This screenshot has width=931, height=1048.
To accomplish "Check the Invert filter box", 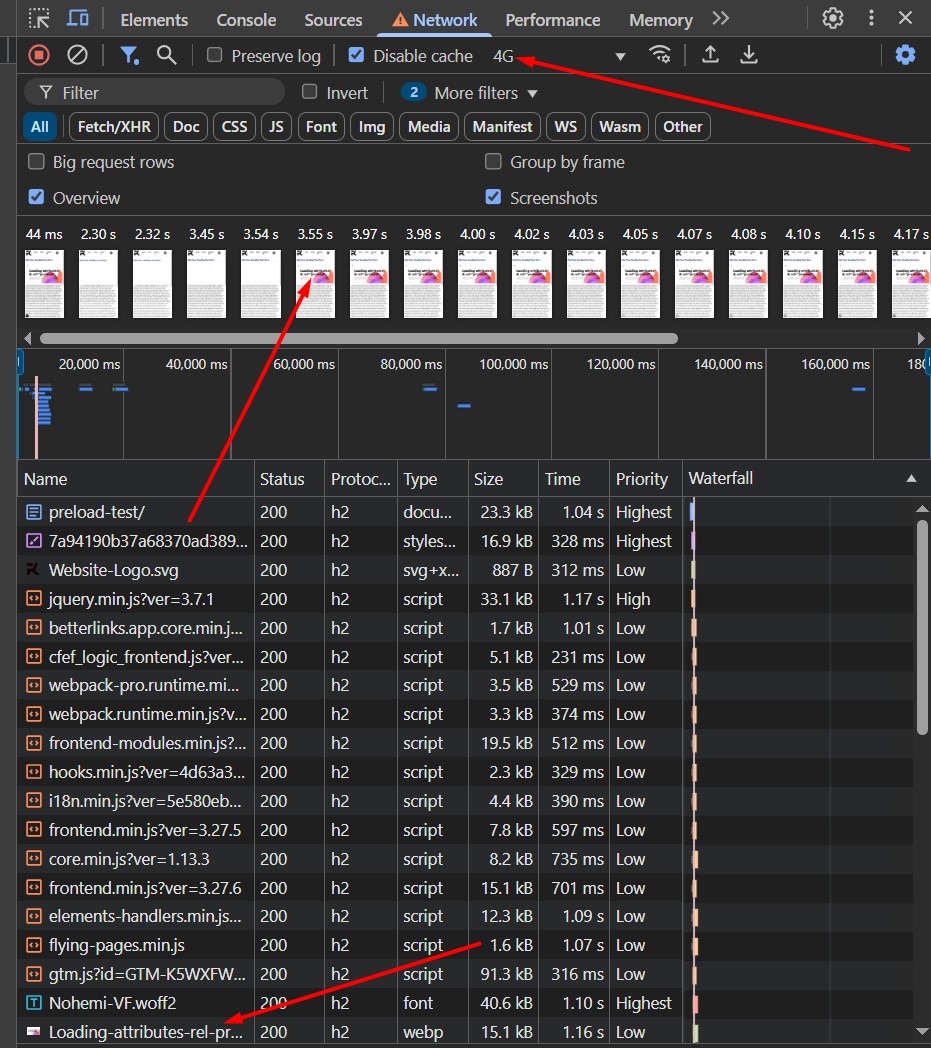I will click(309, 92).
